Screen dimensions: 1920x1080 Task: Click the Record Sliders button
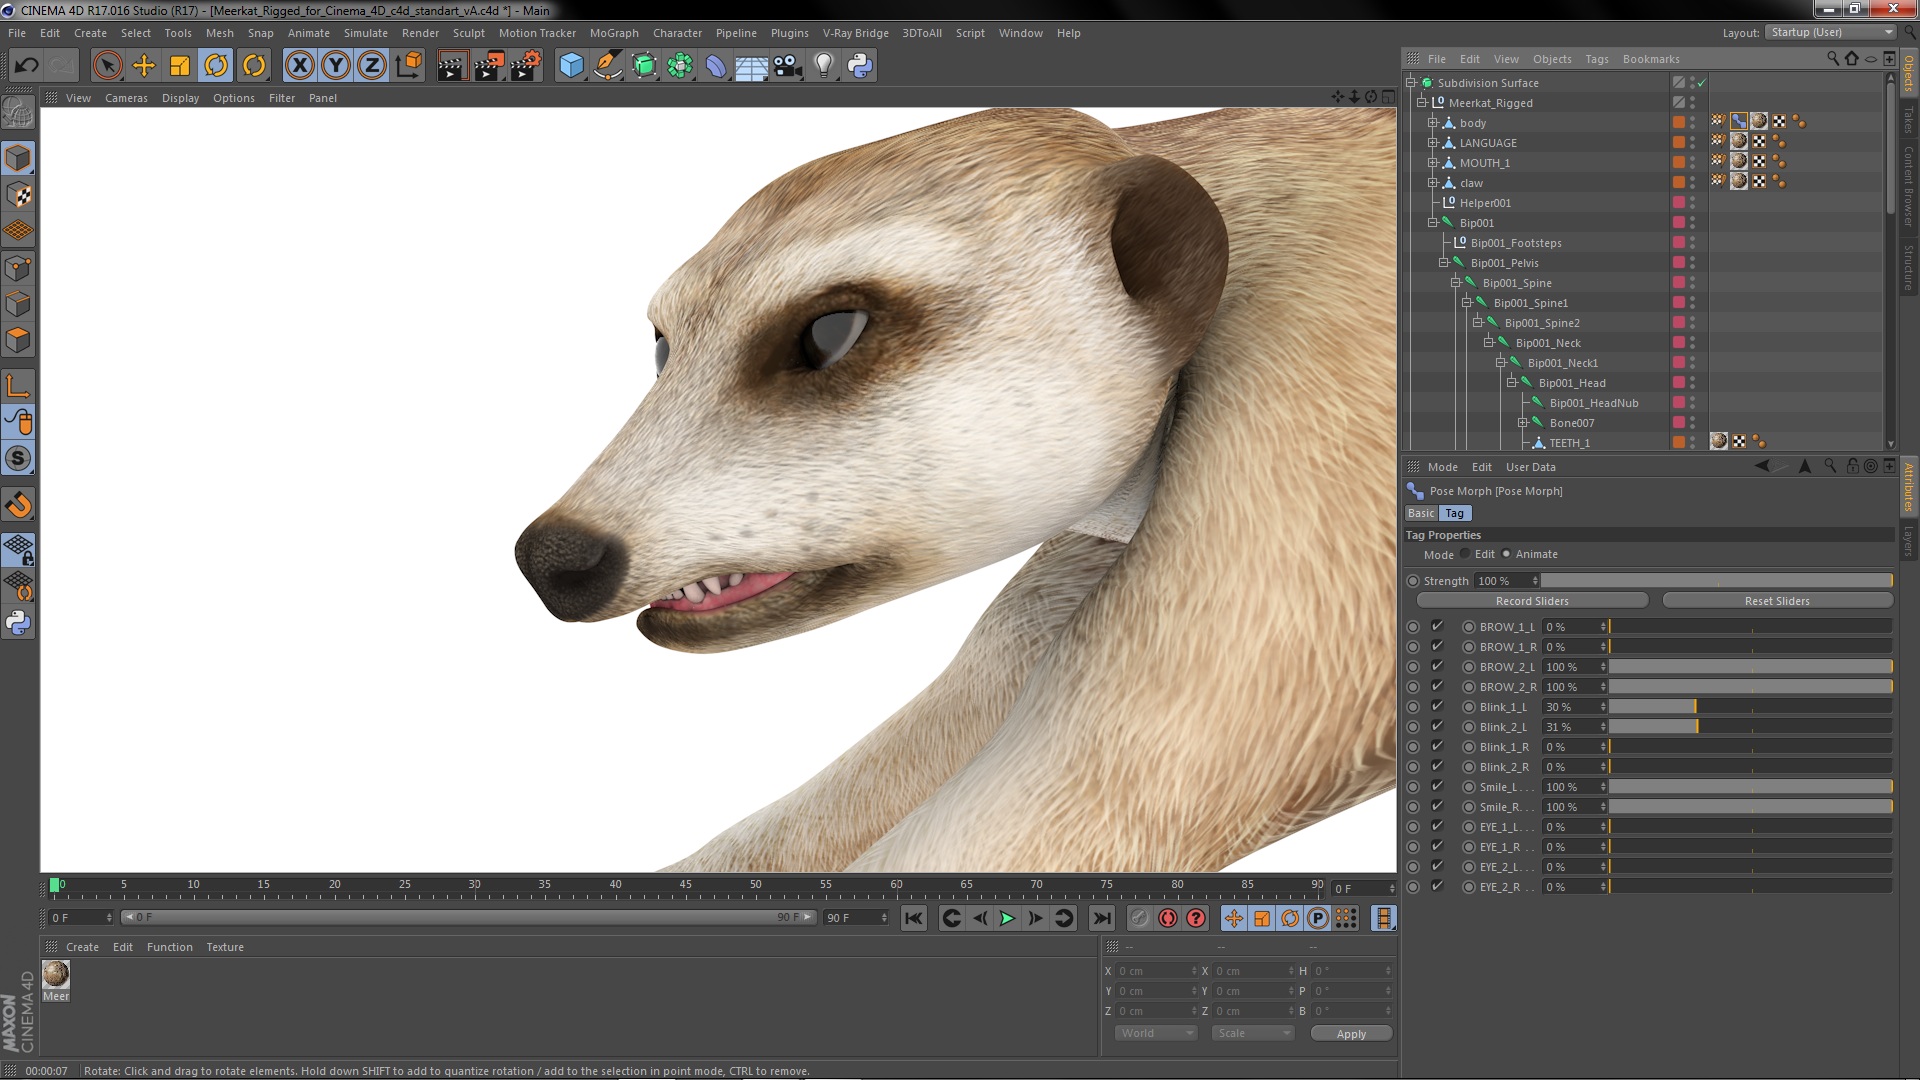1532,601
